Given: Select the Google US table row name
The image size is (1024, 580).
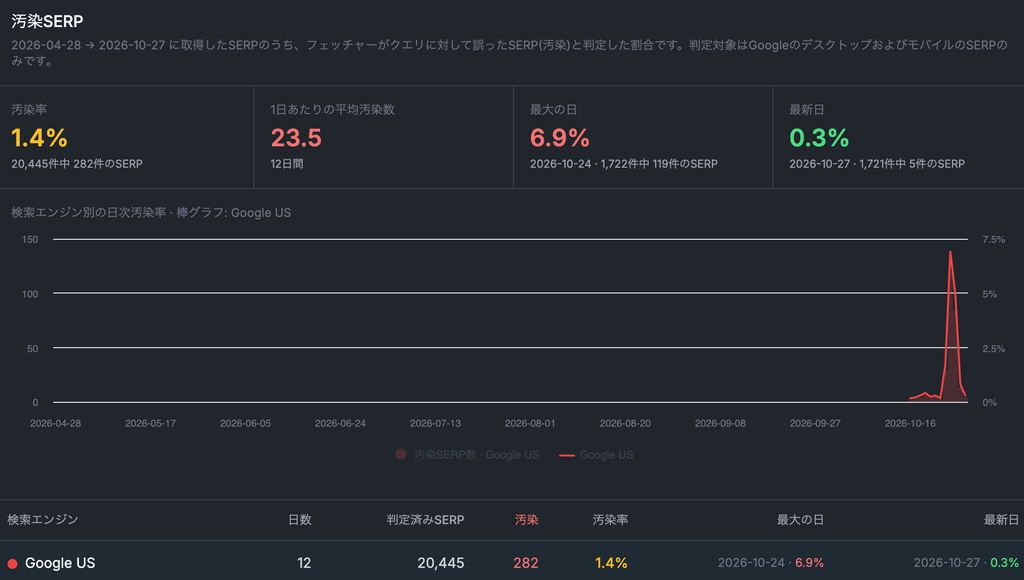Looking at the screenshot, I should click(x=60, y=563).
